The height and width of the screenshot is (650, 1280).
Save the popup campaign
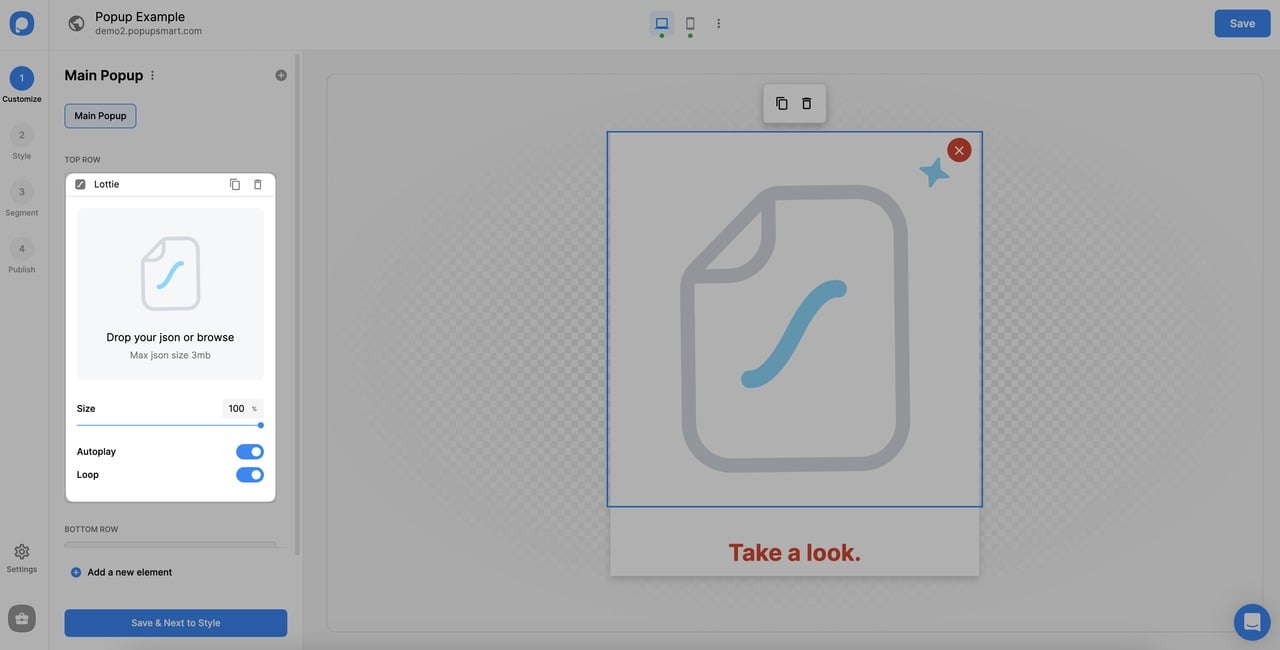(1242, 23)
